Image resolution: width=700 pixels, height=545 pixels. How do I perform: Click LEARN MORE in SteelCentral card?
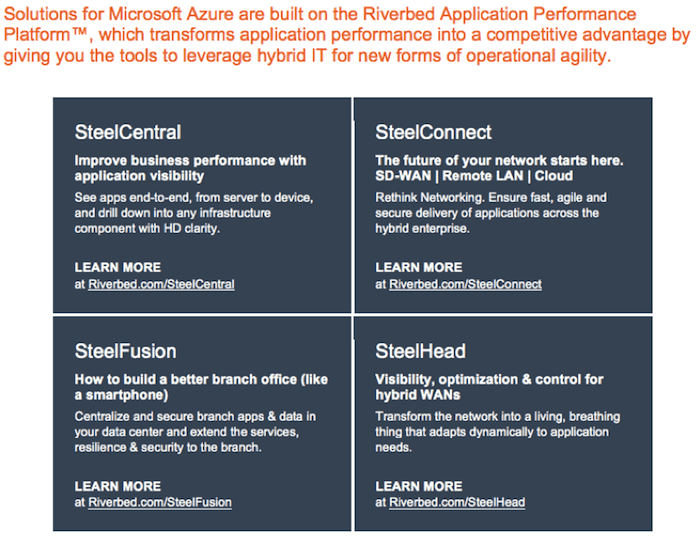(118, 267)
